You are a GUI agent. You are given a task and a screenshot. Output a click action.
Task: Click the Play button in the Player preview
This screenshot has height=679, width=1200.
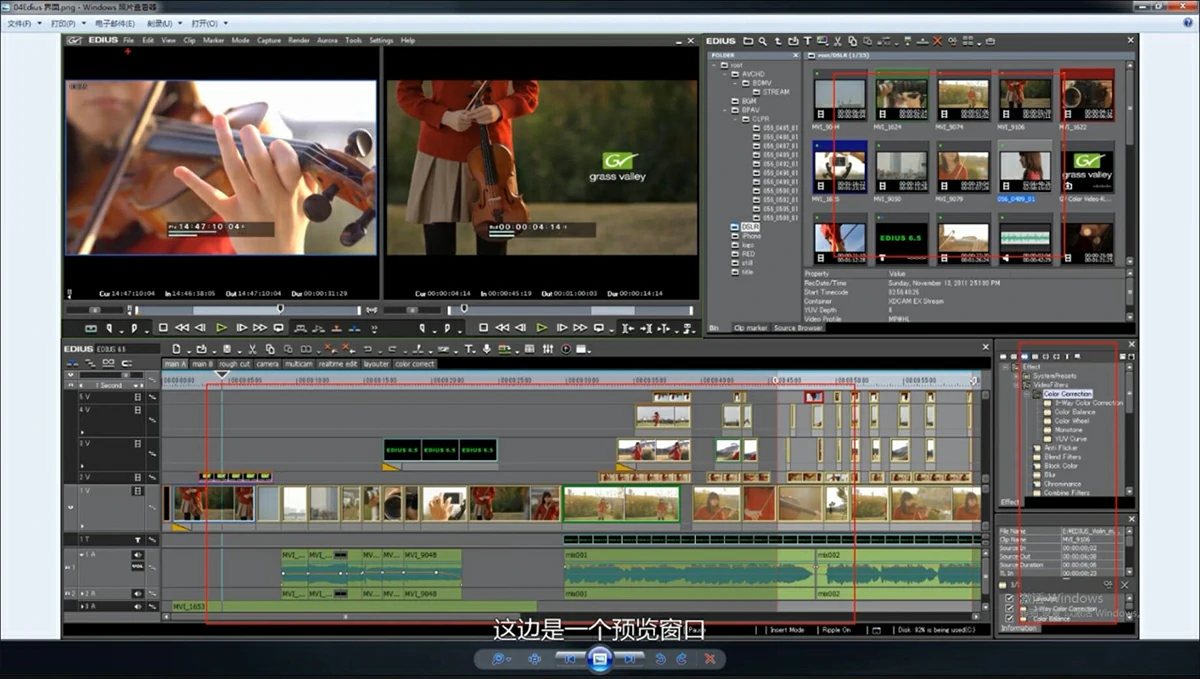coord(222,328)
